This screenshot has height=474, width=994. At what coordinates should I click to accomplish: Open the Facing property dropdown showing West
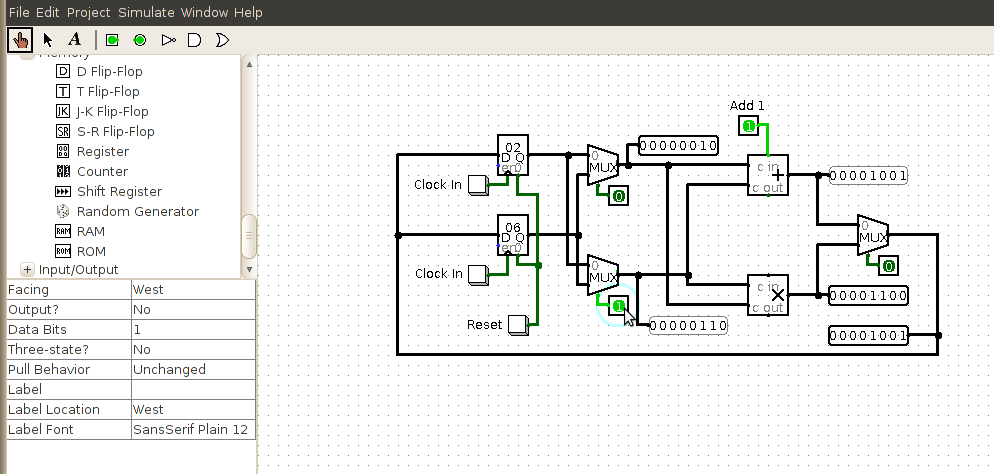click(192, 289)
